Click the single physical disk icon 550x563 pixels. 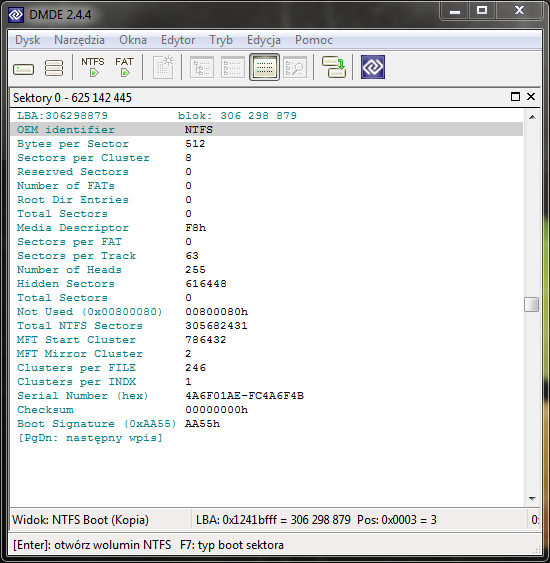24,69
